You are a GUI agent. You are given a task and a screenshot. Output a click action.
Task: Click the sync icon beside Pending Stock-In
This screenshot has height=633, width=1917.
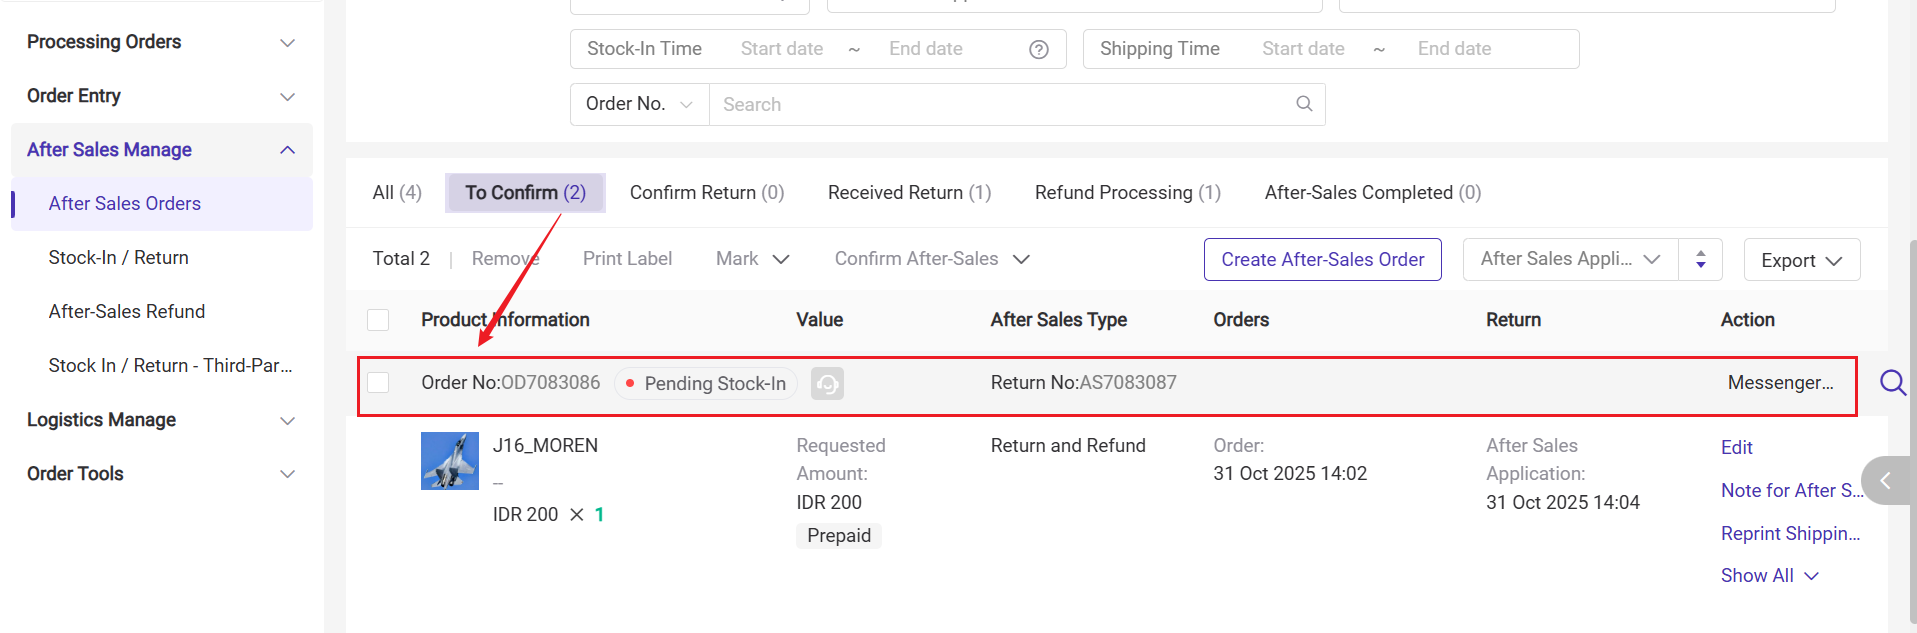[827, 384]
